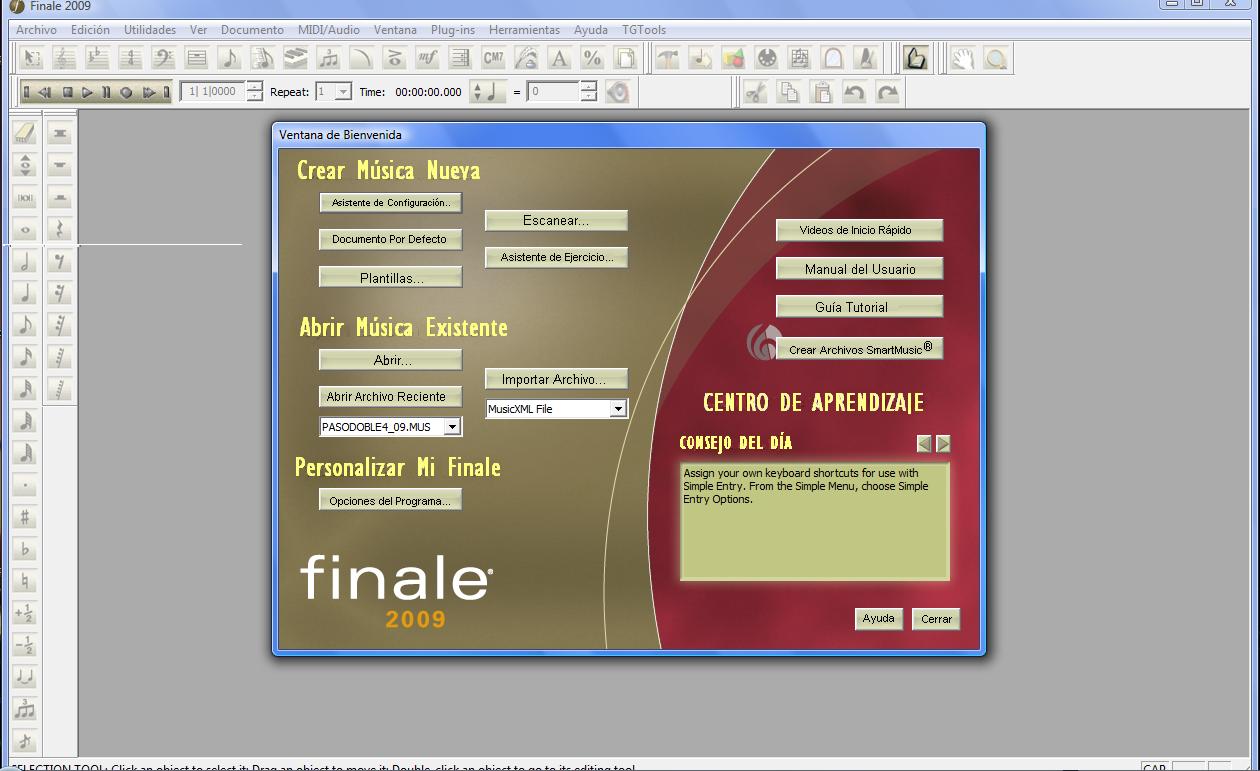
Task: Open the MusicXML File import type dropdown
Action: point(618,409)
